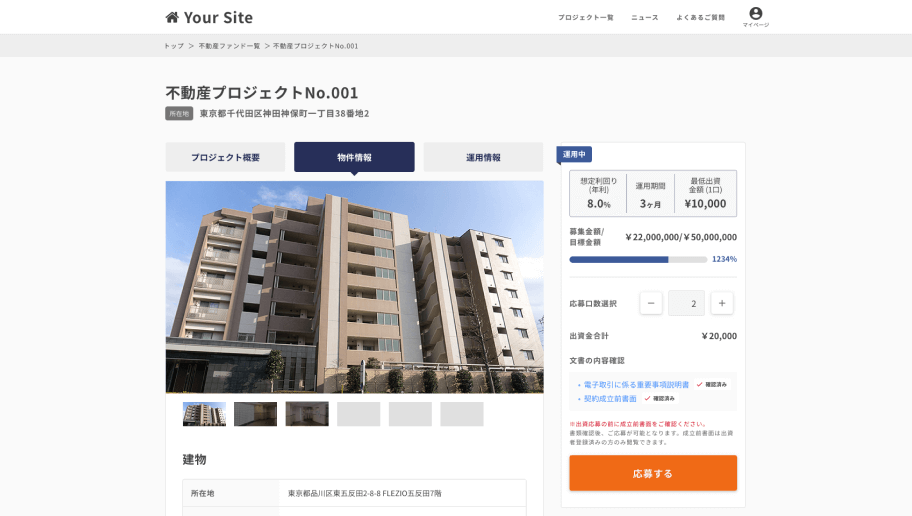
Task: Click the funding progress bar
Action: coord(638,259)
